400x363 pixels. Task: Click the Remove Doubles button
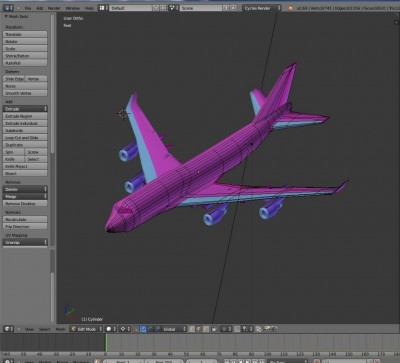pos(25,204)
